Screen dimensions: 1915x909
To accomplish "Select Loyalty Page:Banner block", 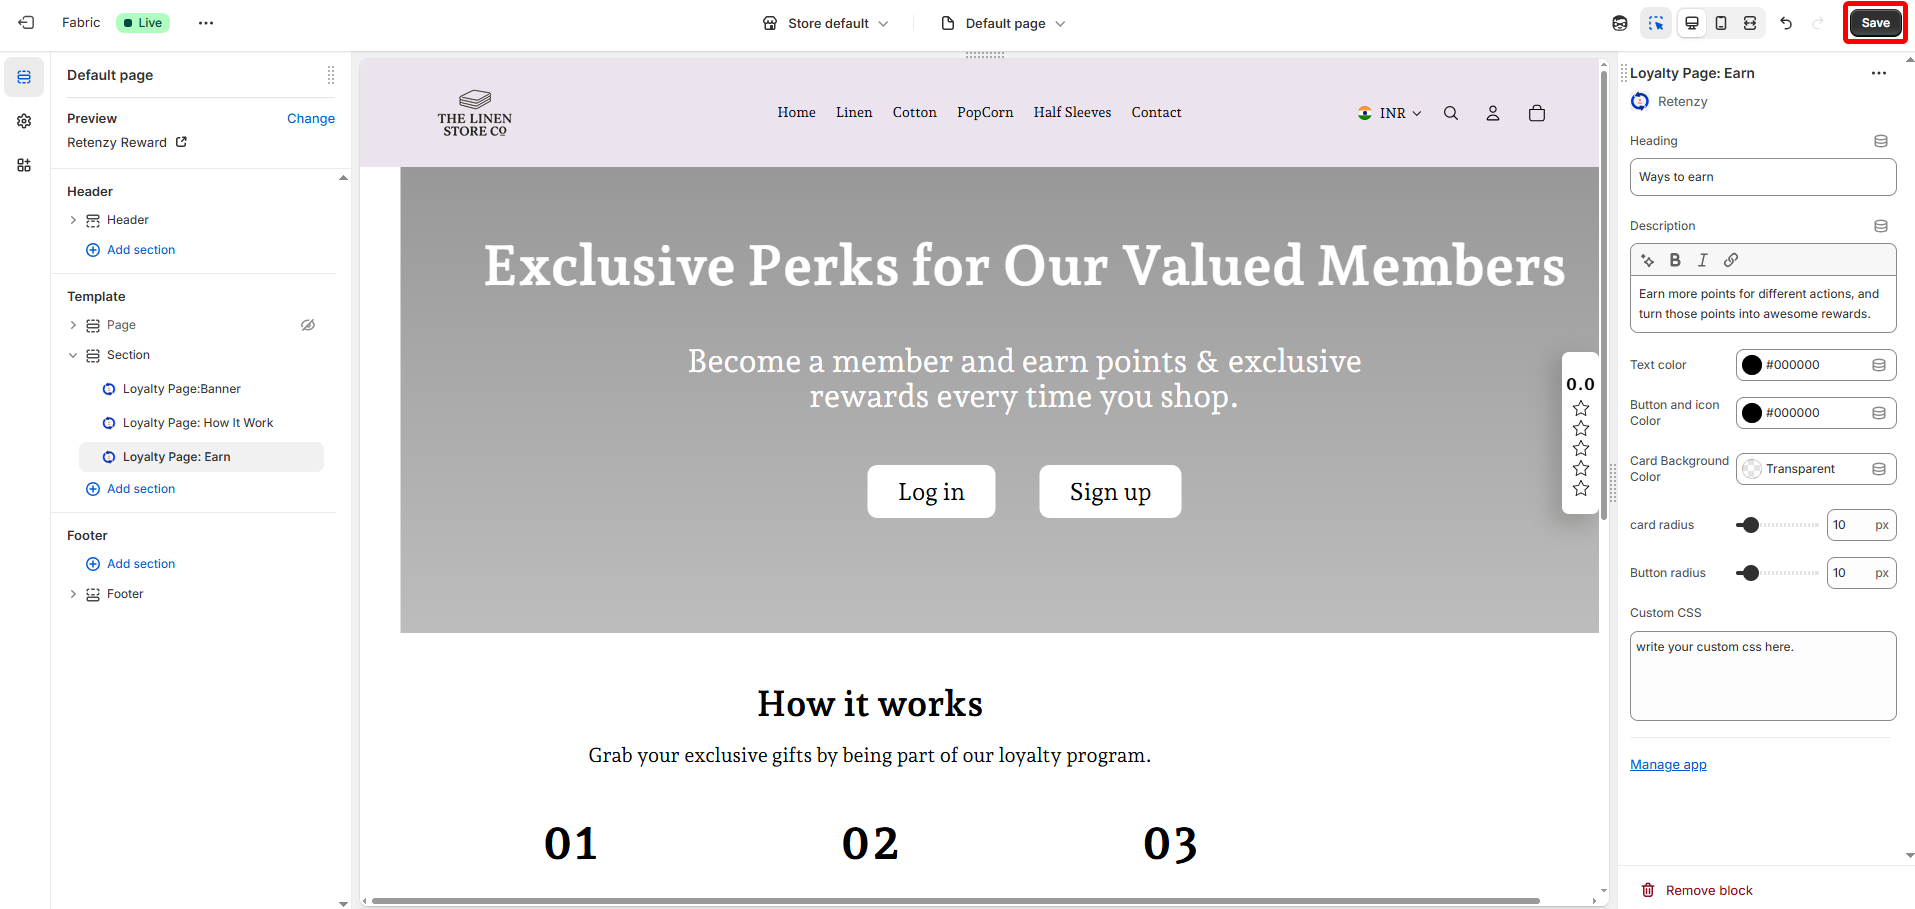I will [181, 389].
